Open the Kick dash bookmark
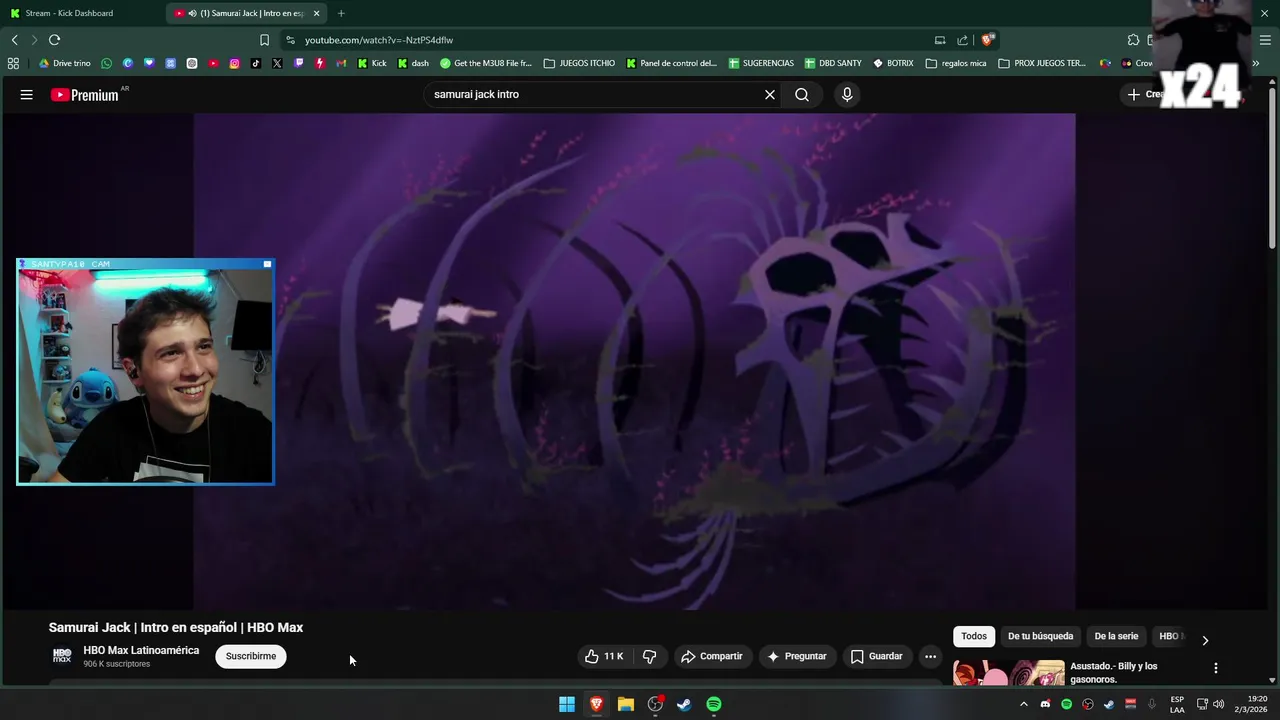Screen dimensions: 1280x720 tap(413, 63)
